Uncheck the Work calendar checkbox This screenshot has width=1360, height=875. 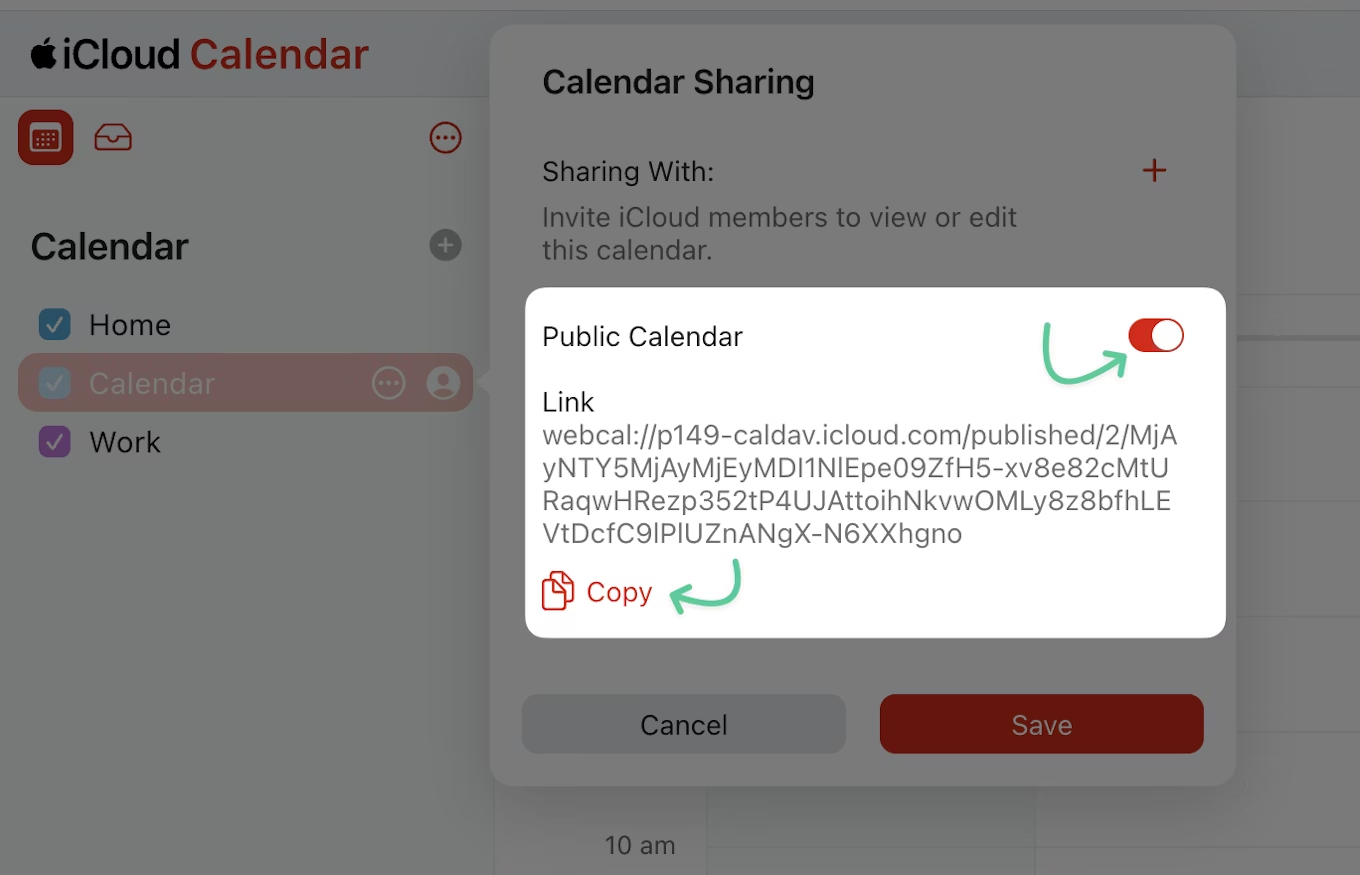pyautogui.click(x=54, y=442)
